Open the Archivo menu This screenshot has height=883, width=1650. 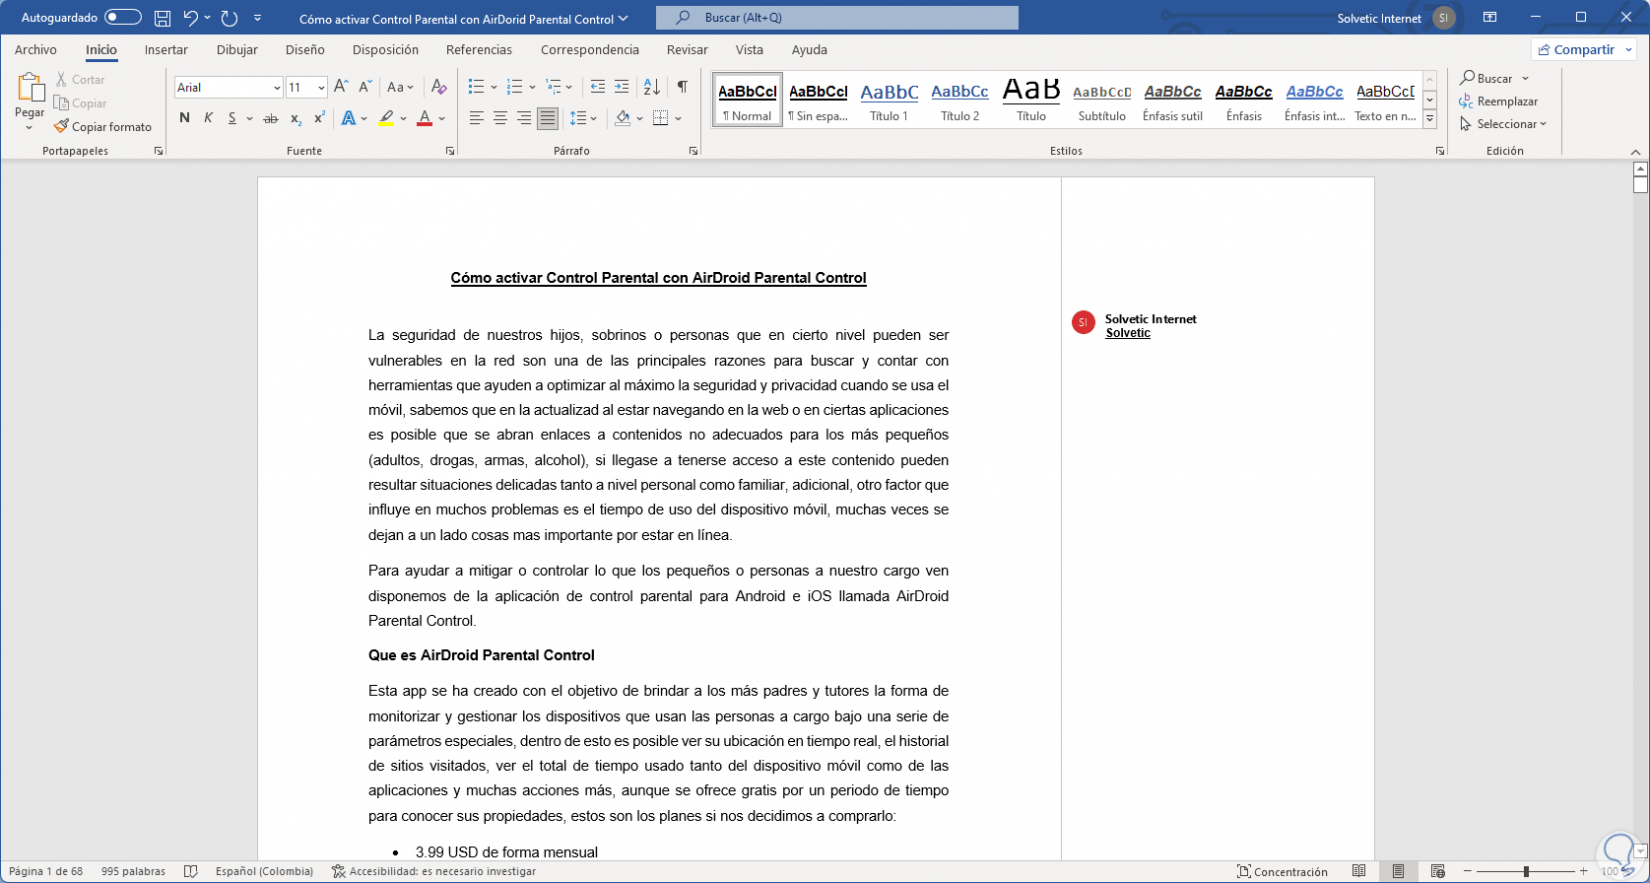point(36,49)
